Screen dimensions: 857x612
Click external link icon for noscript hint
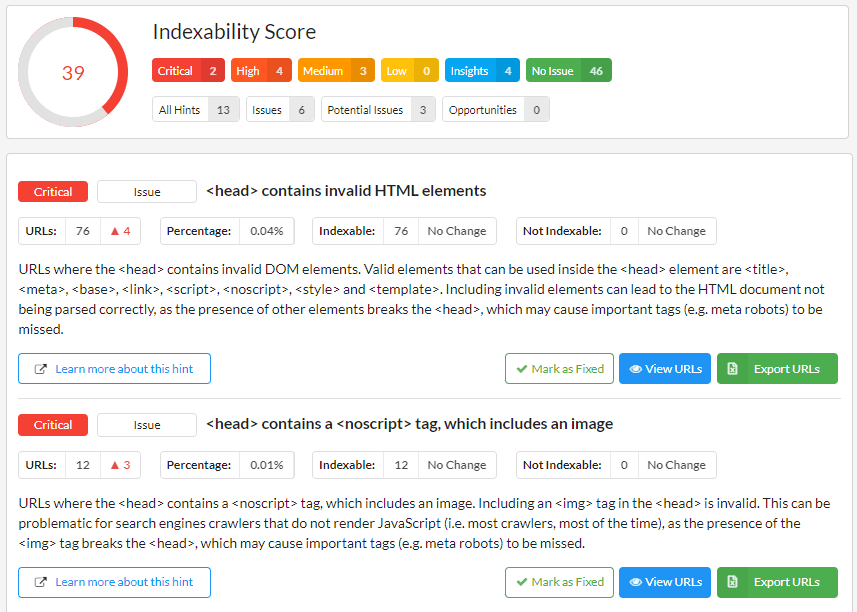click(40, 582)
